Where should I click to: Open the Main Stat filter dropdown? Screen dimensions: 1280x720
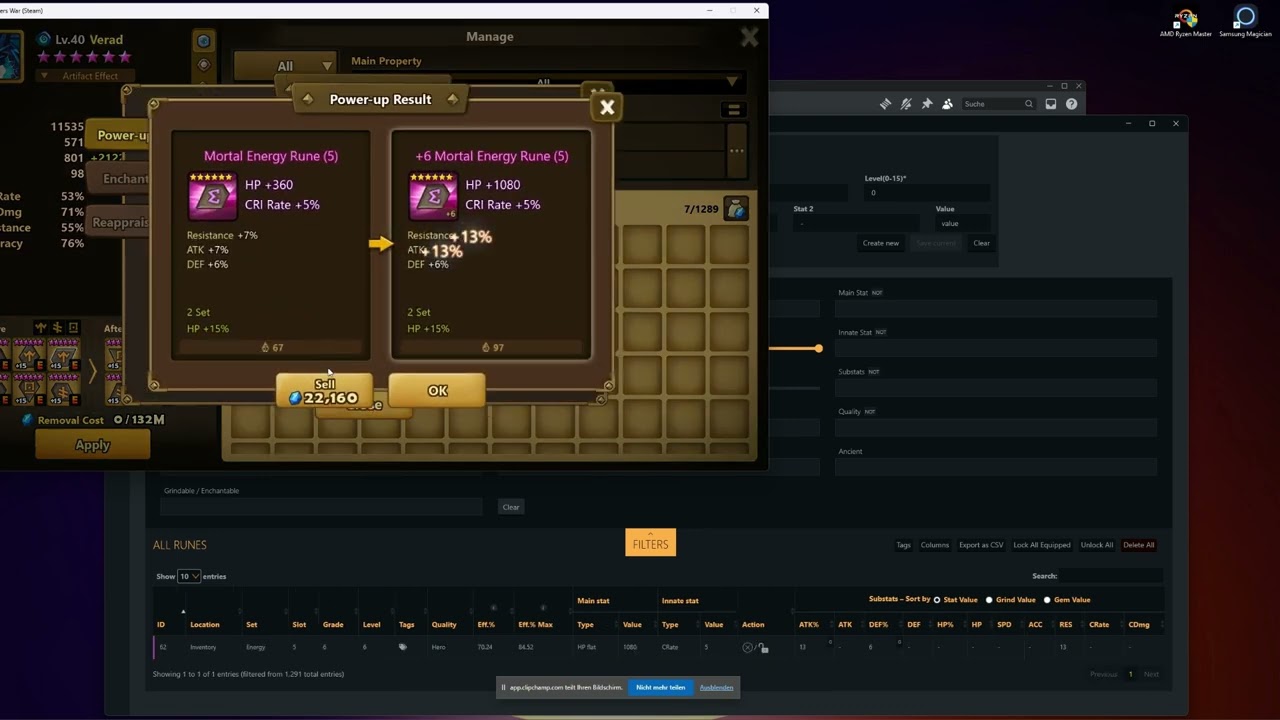click(996, 309)
